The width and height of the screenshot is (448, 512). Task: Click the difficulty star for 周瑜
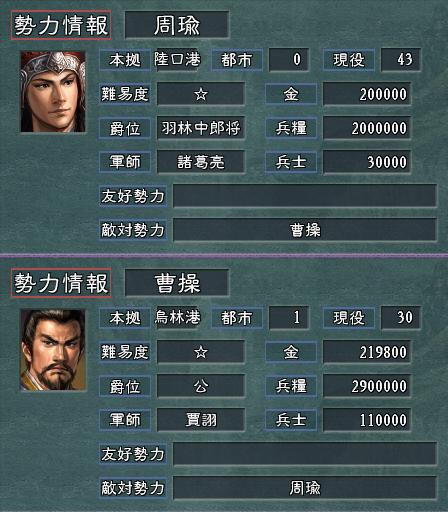[201, 94]
